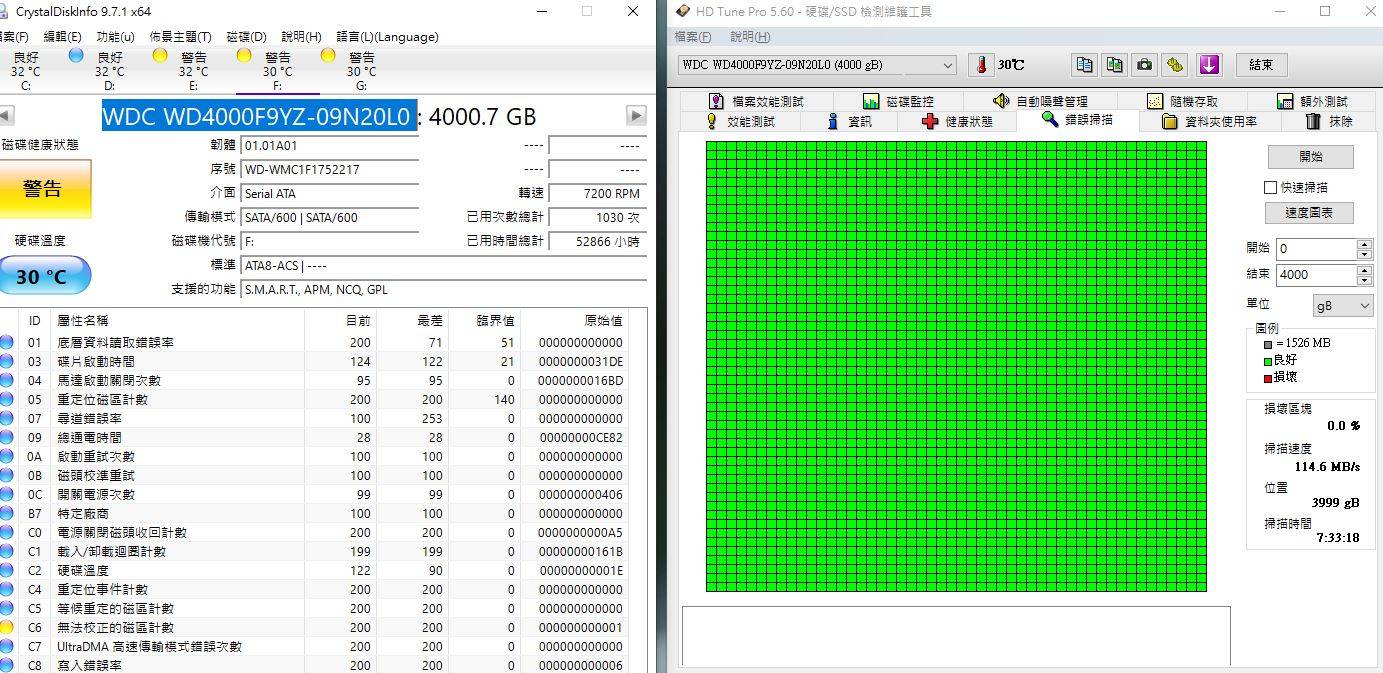Open the 隨機存取 random access tab
1383x673 pixels.
[1182, 101]
